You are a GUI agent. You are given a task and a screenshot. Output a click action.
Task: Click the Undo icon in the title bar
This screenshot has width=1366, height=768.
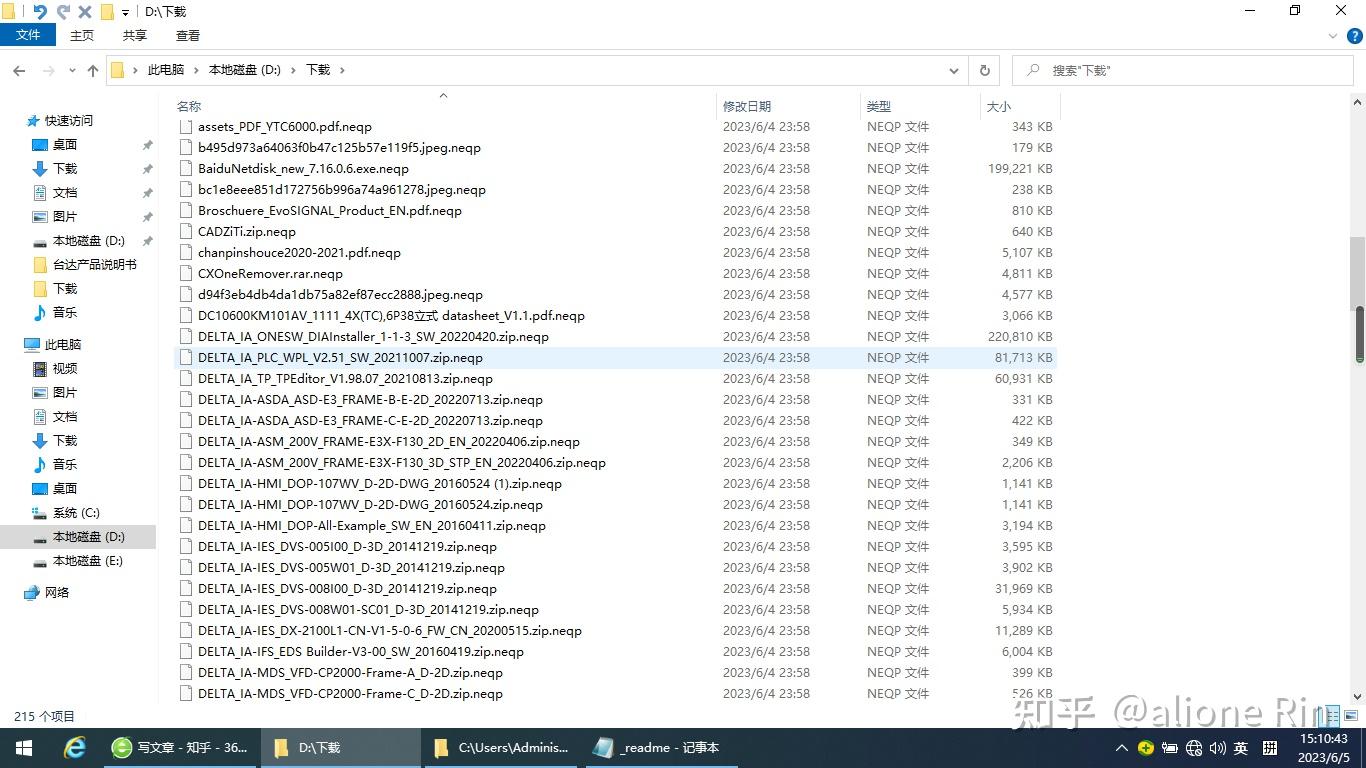(40, 12)
